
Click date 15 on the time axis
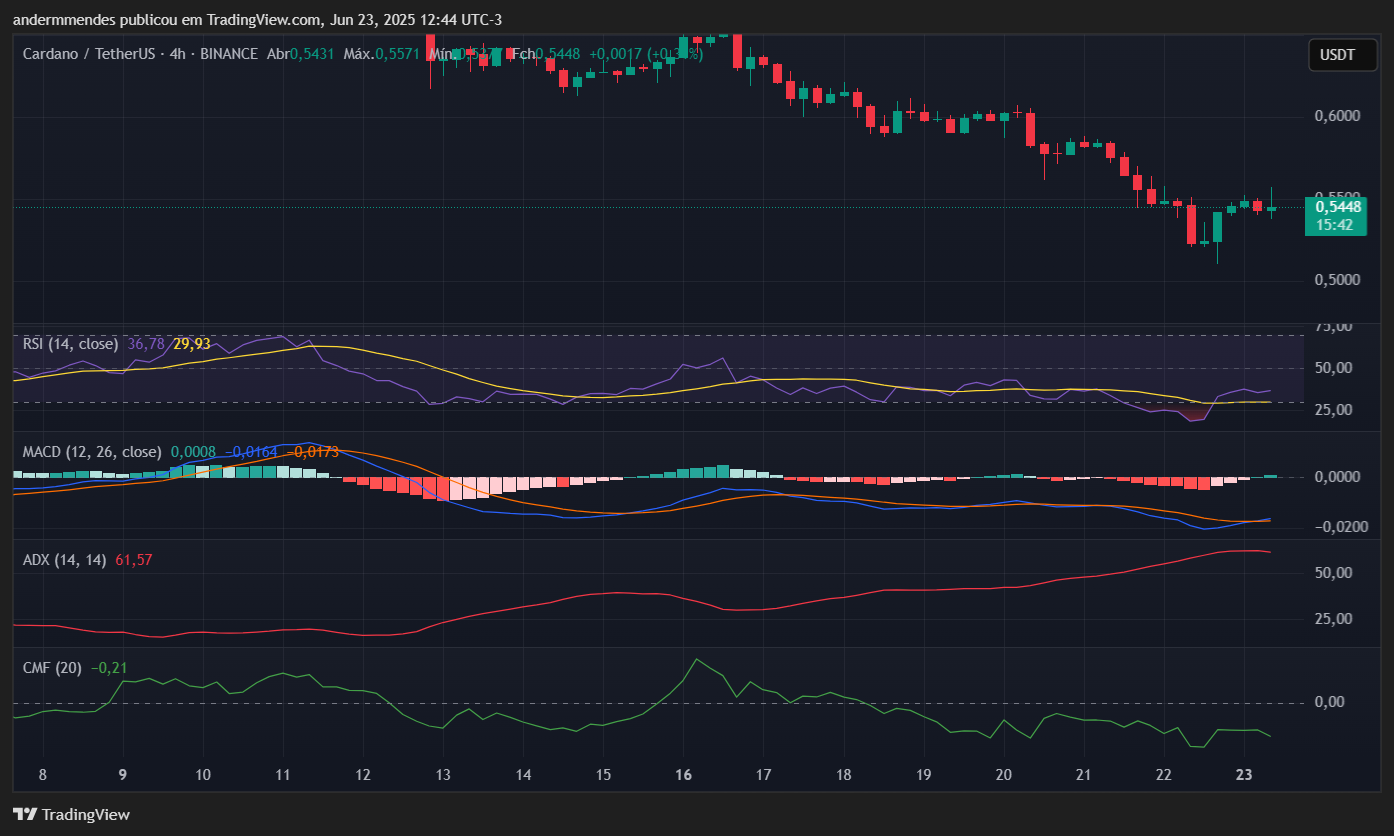(x=603, y=775)
